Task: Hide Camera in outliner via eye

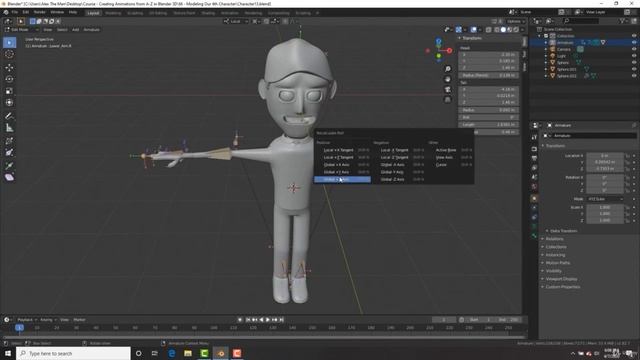Action: pyautogui.click(x=634, y=49)
